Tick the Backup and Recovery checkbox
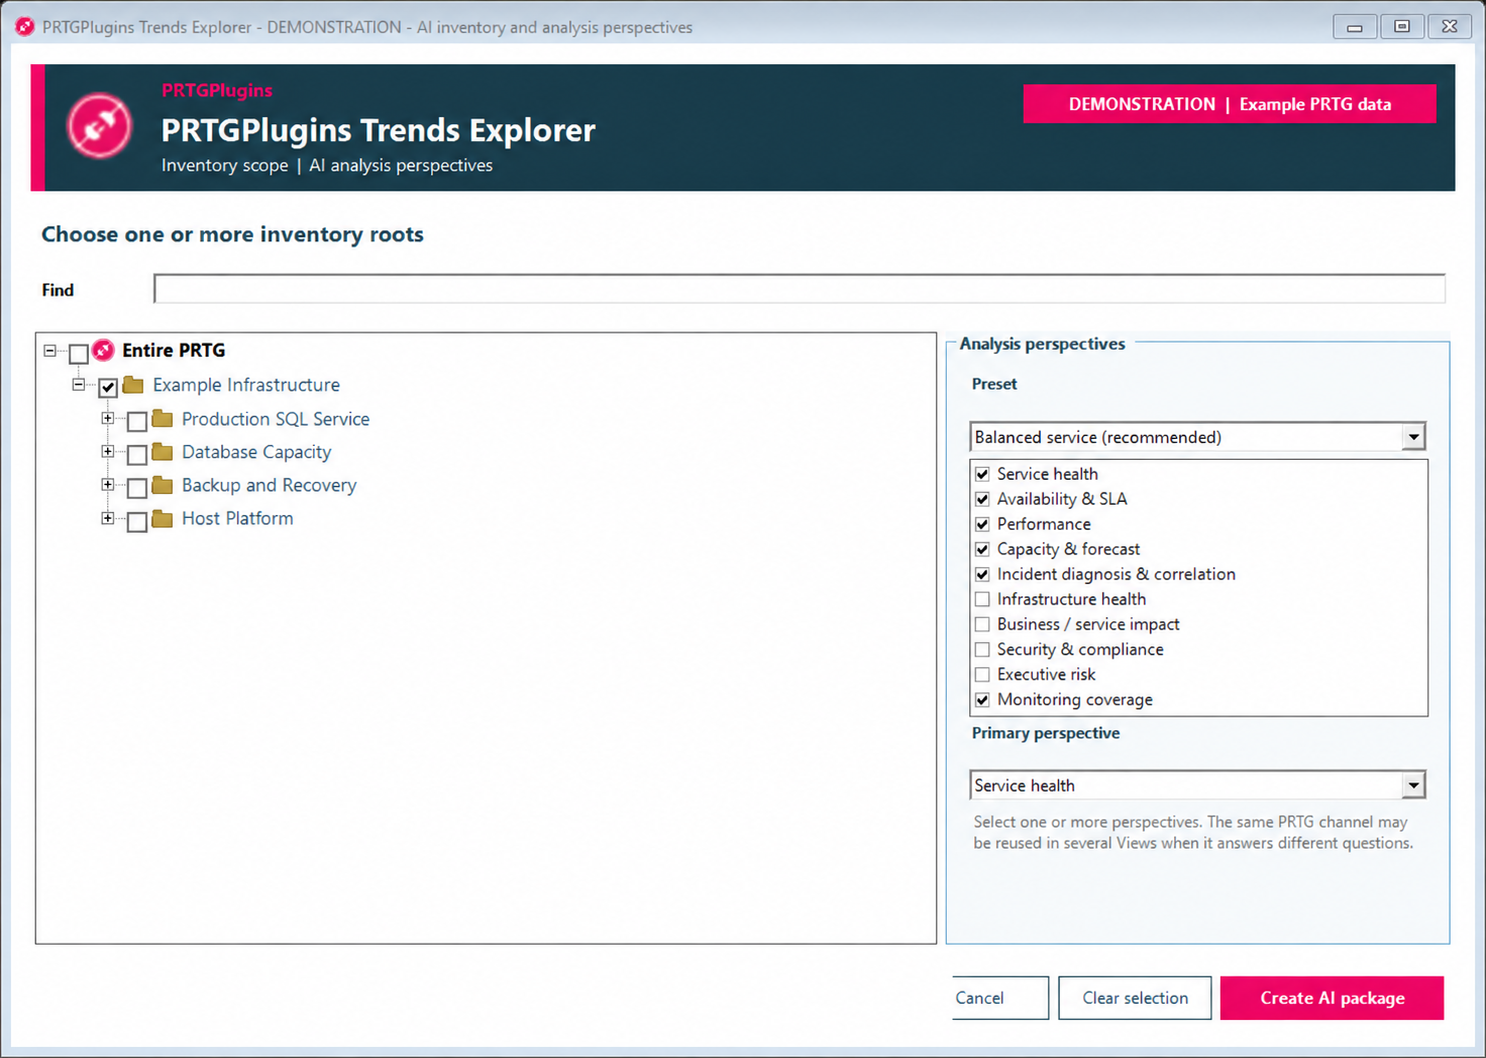The image size is (1486, 1058). pos(137,487)
